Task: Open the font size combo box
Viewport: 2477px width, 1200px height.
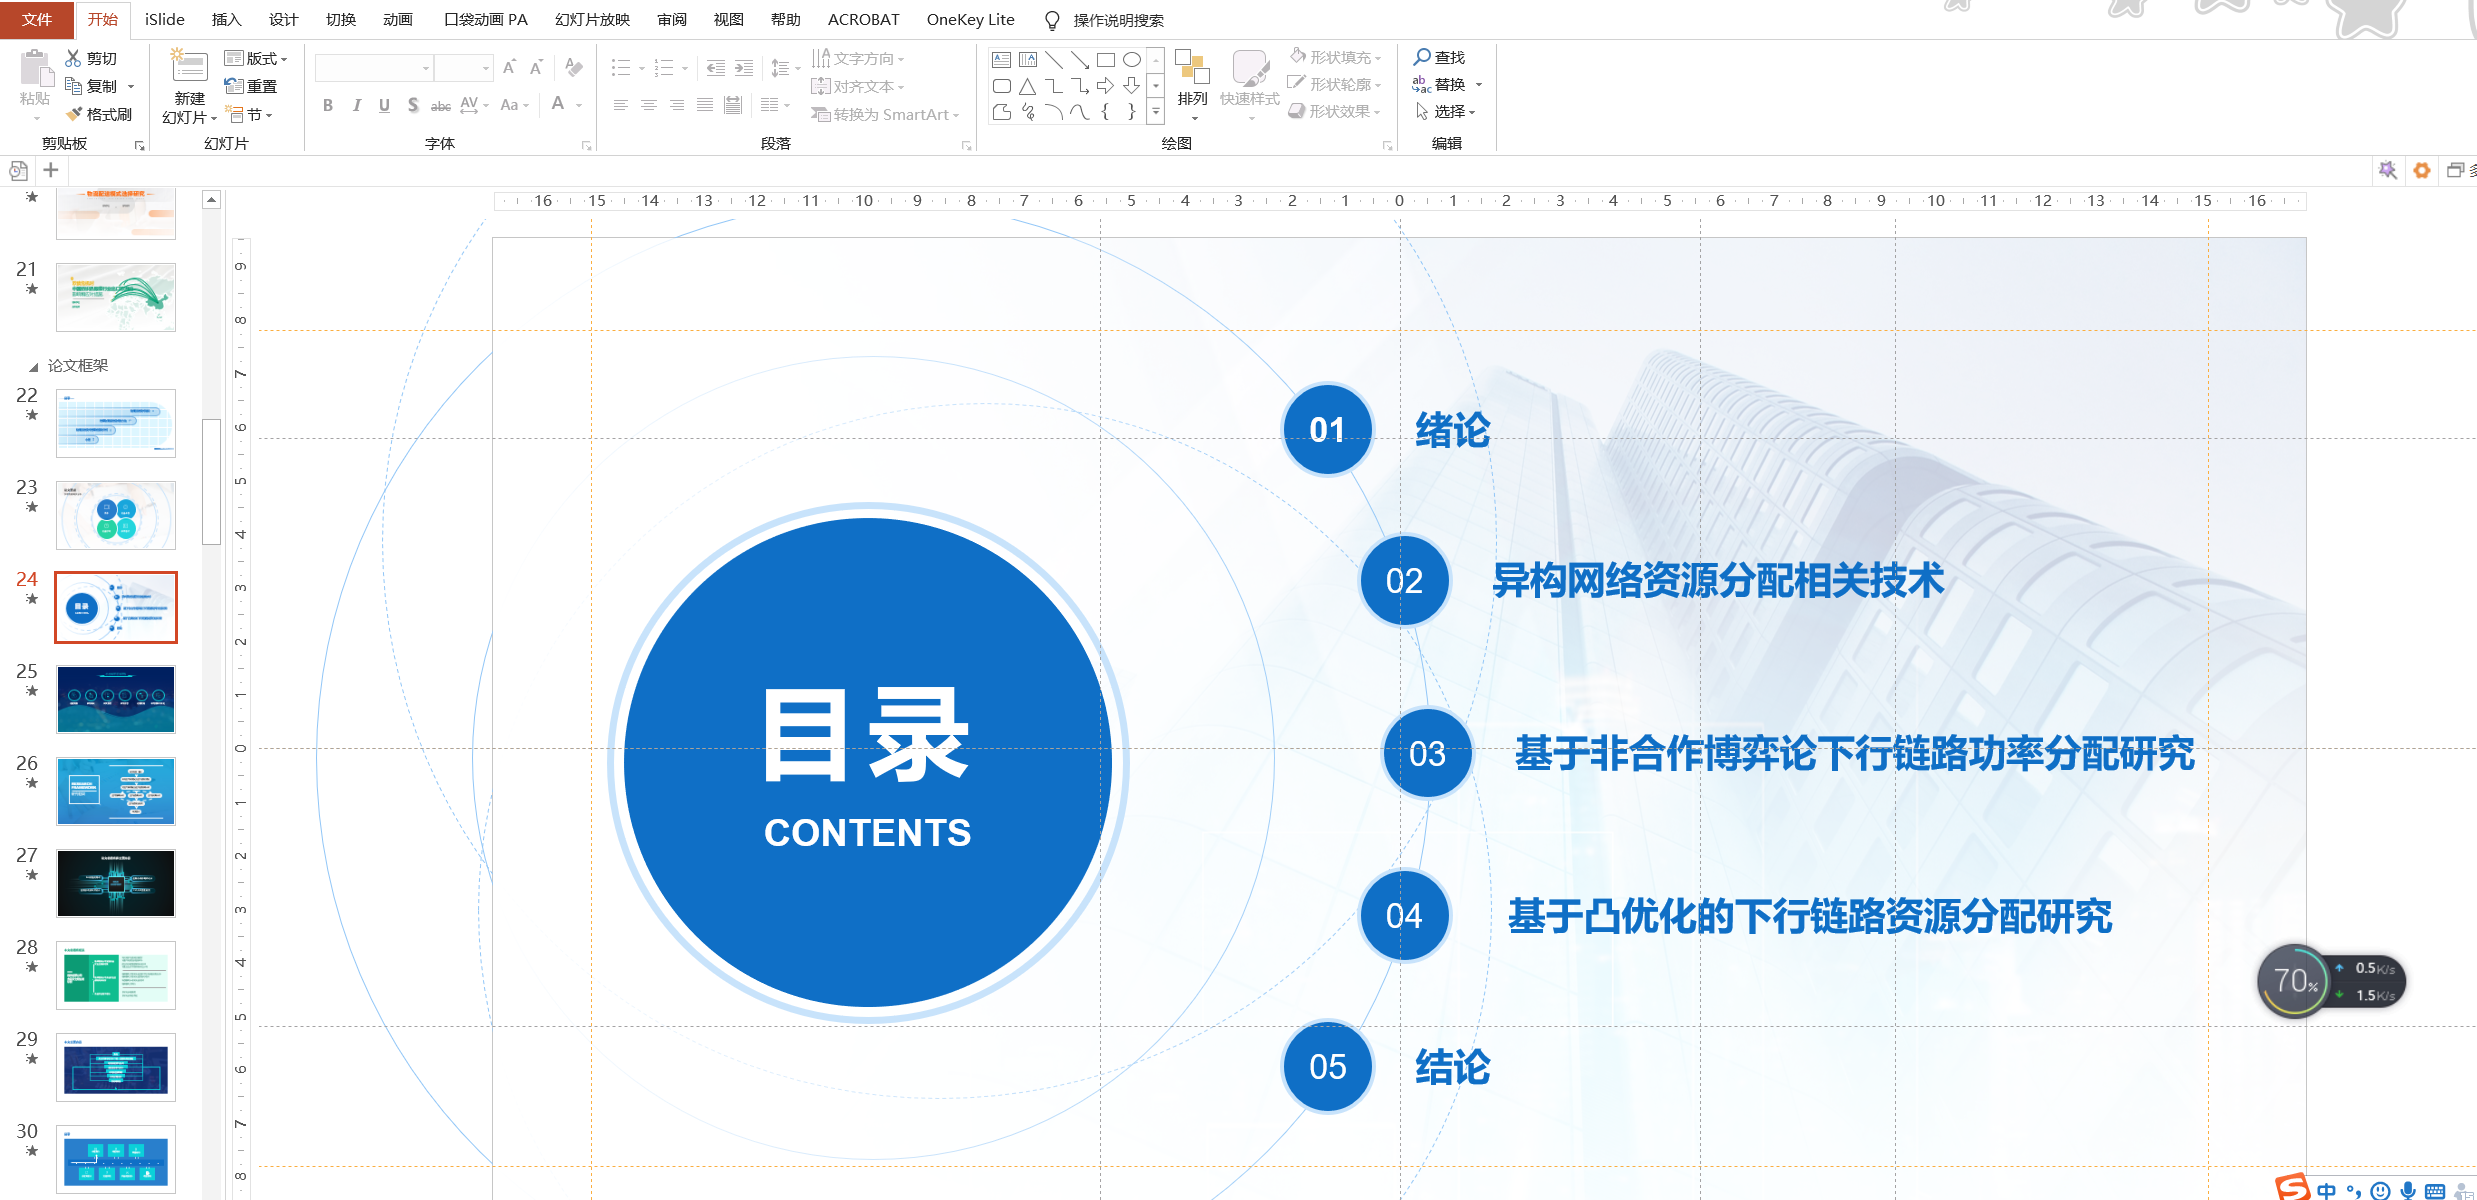Action: tap(464, 68)
